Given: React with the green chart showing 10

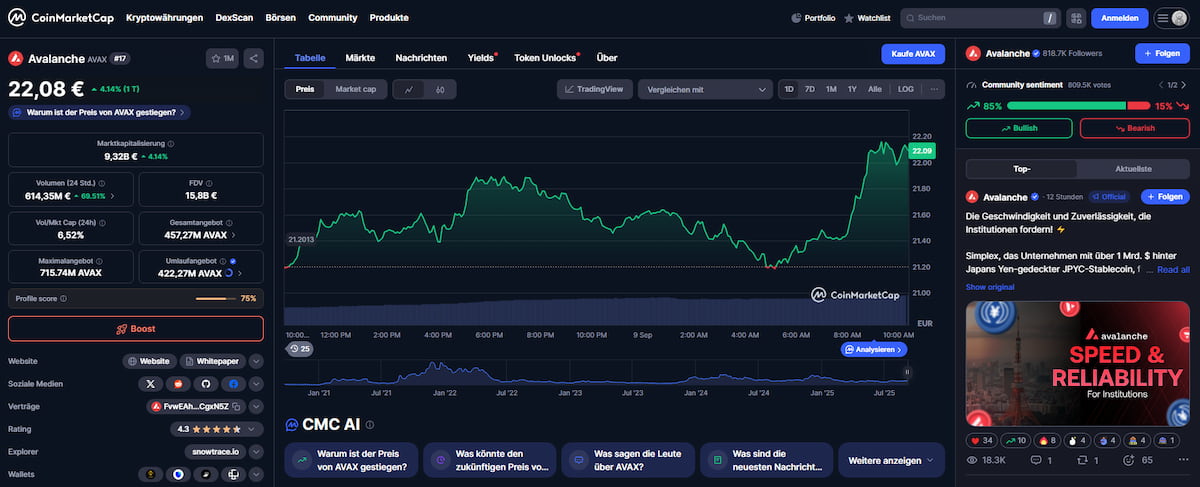Looking at the screenshot, I should (x=1018, y=440).
